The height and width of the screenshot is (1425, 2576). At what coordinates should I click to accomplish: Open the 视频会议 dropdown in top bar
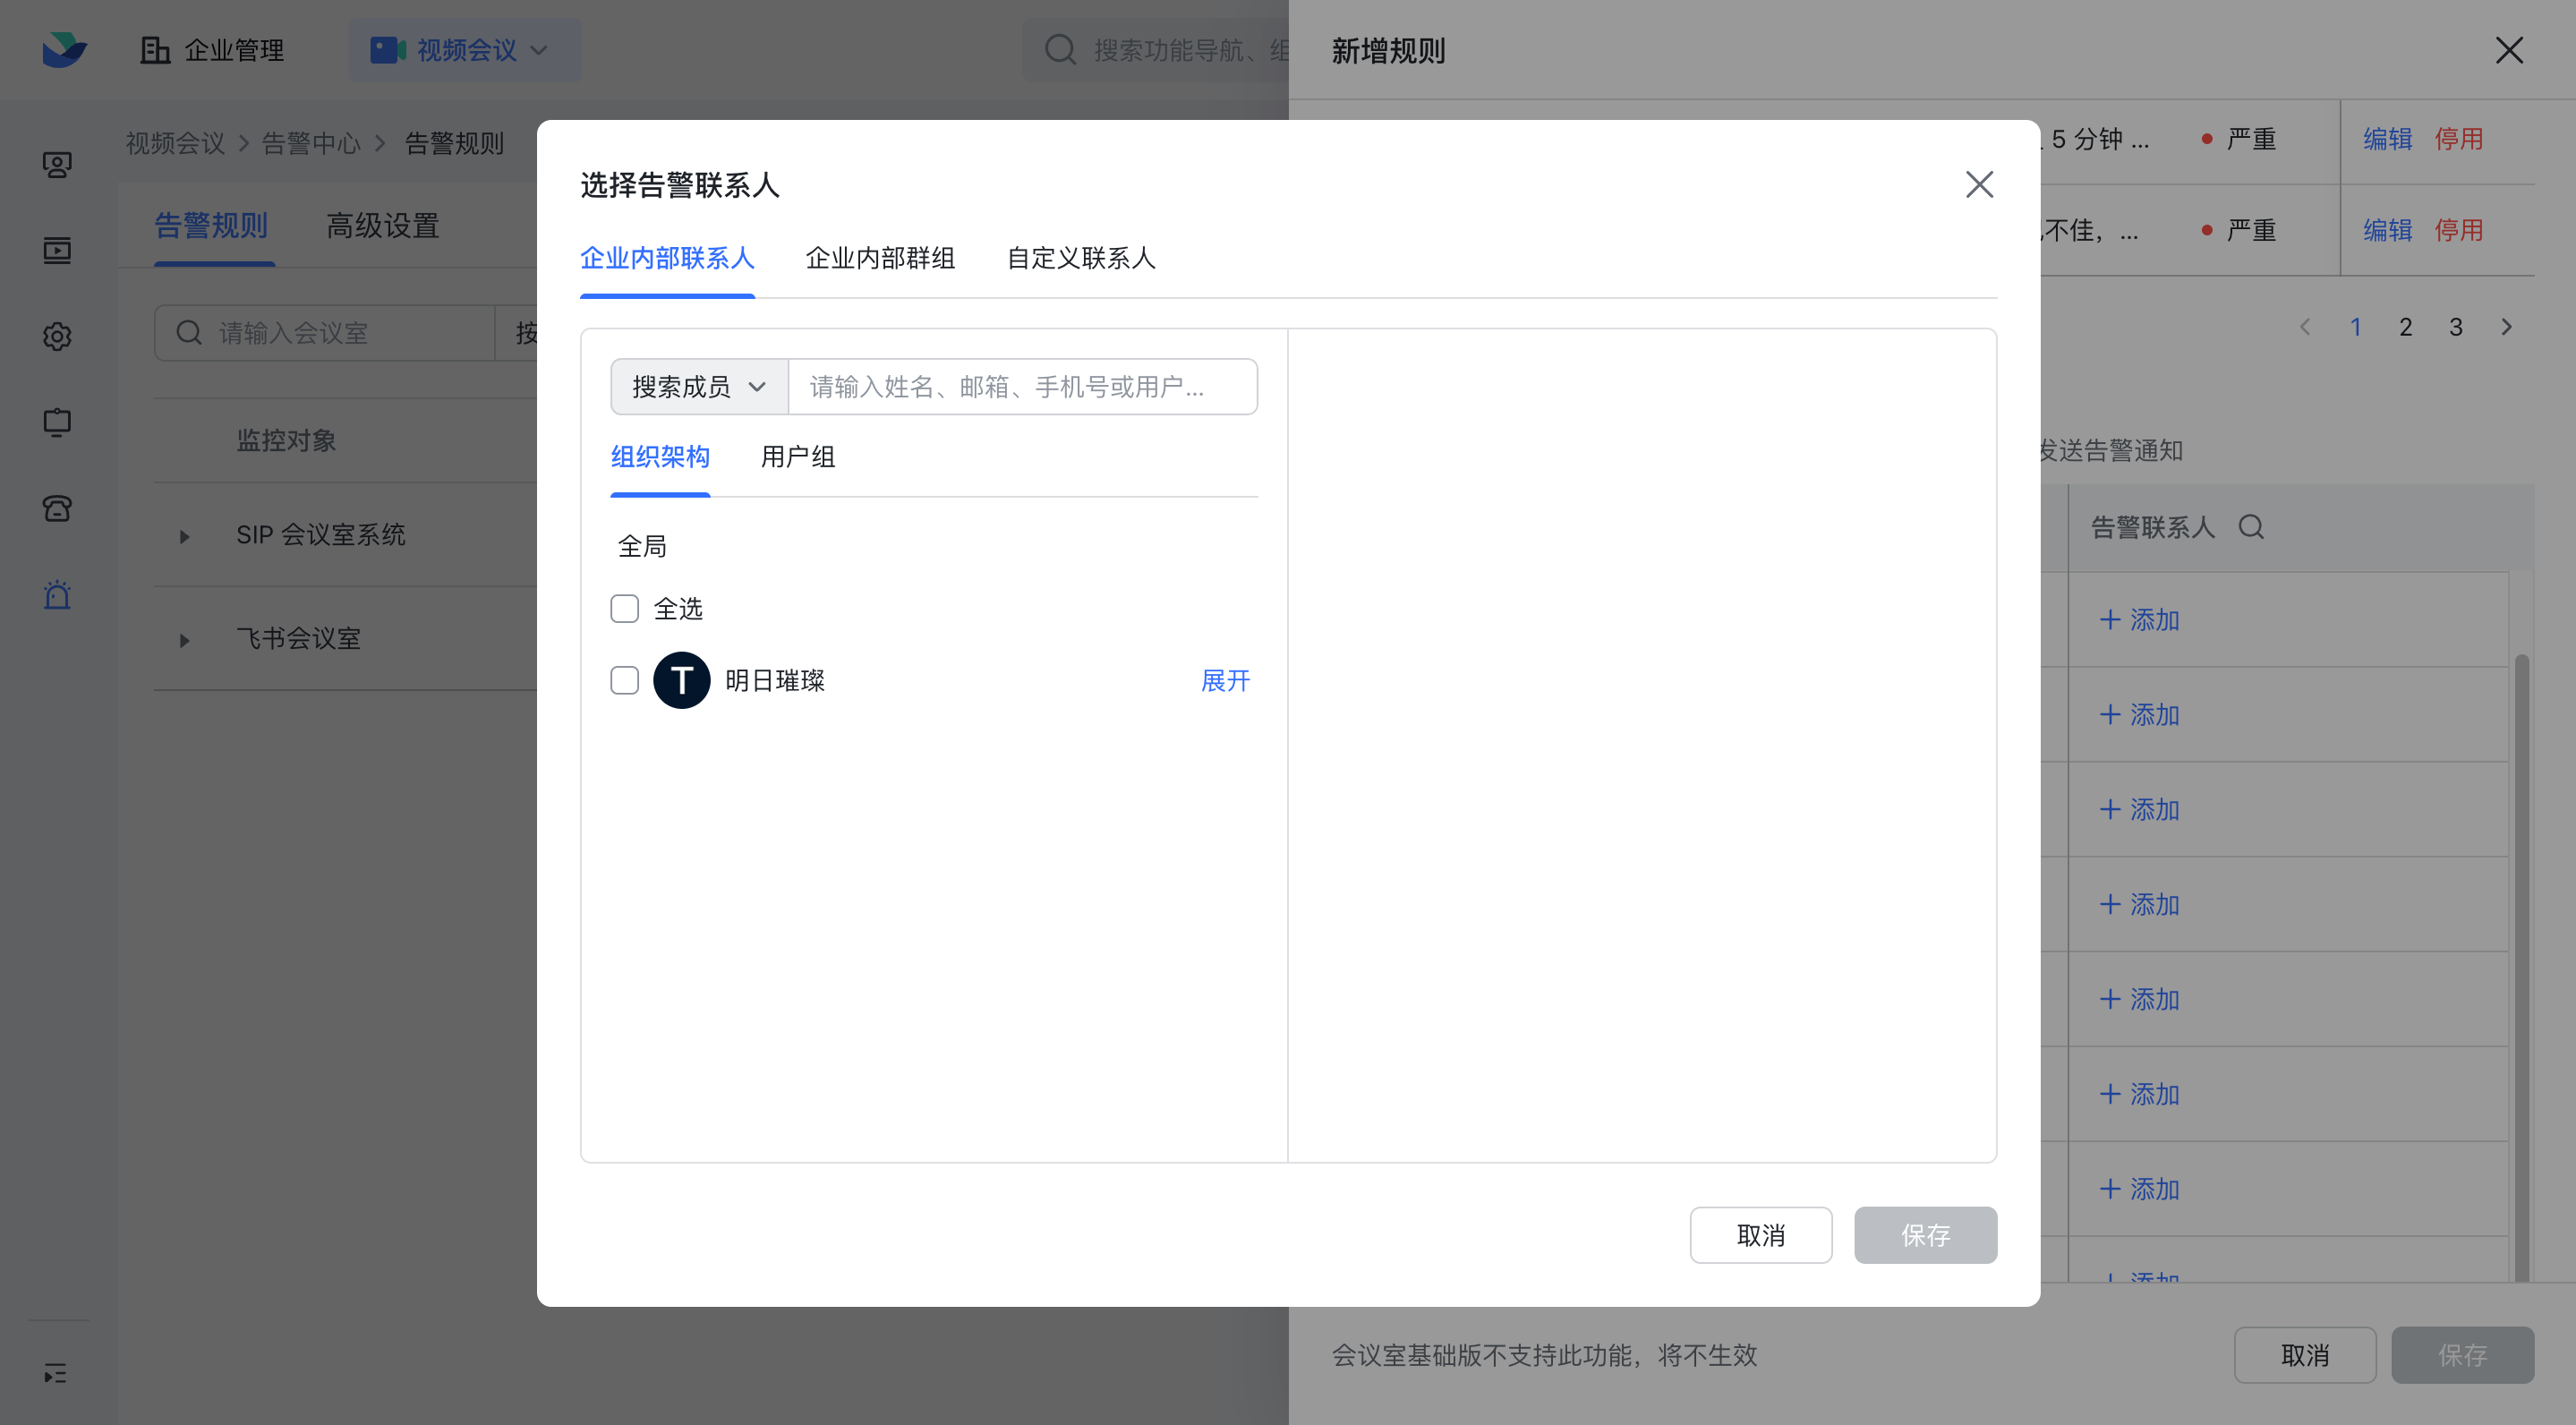464,50
